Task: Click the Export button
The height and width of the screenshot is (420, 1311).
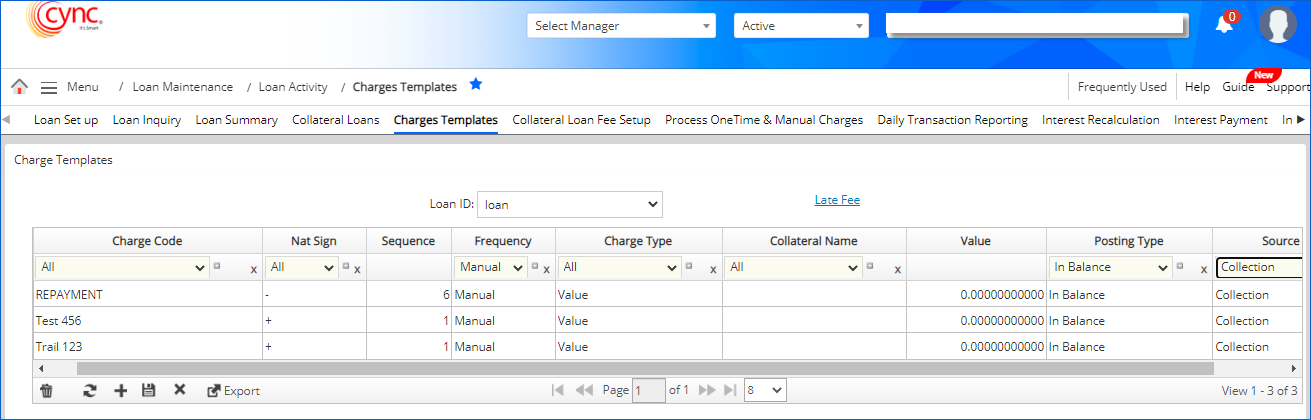Action: 233,390
